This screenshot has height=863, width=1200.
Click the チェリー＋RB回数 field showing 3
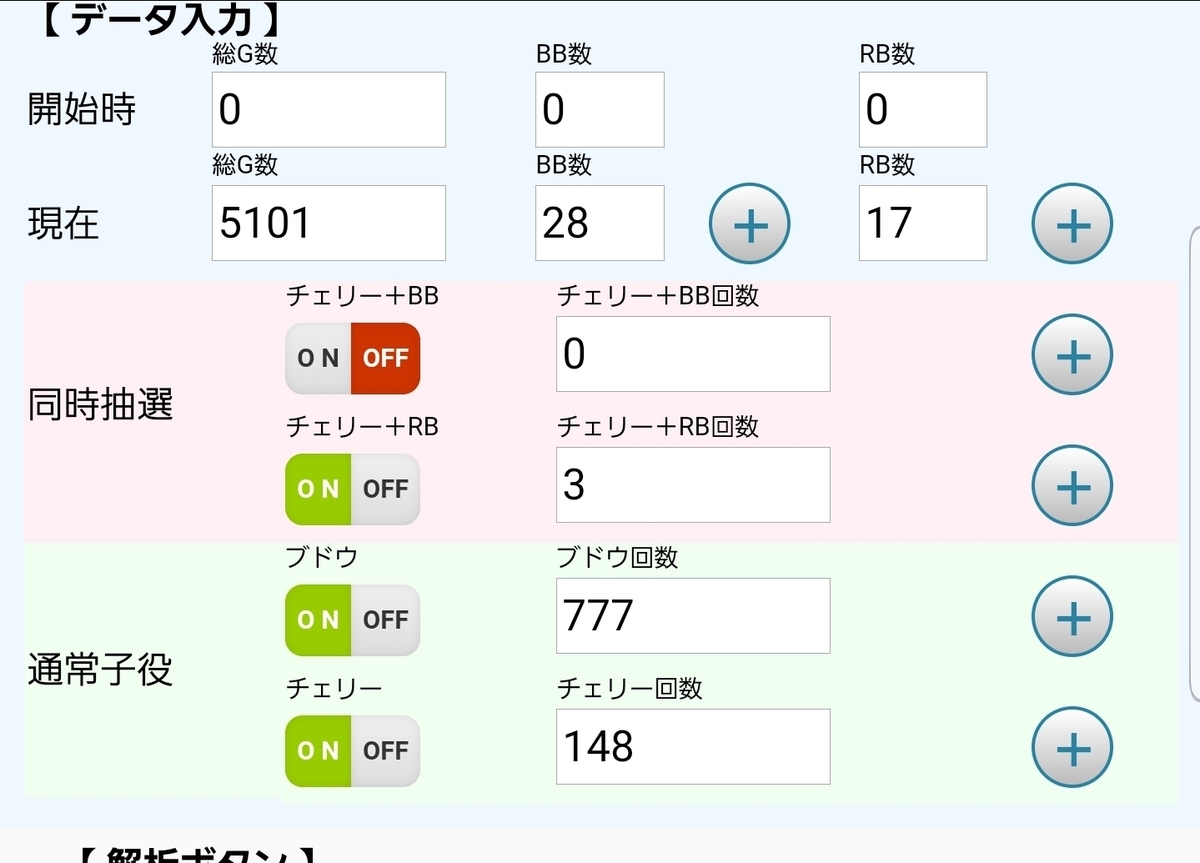pyautogui.click(x=692, y=485)
